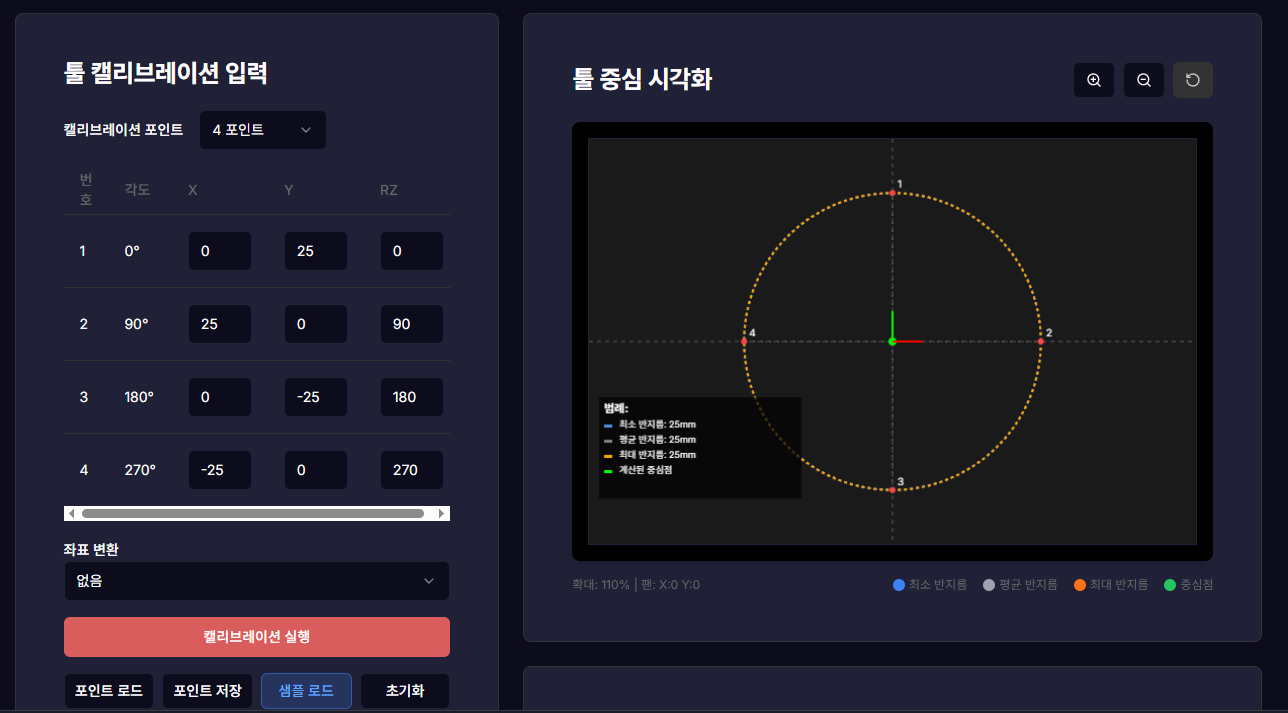The width and height of the screenshot is (1288, 713).
Task: Click the red point marker labeled 1
Action: 893,192
